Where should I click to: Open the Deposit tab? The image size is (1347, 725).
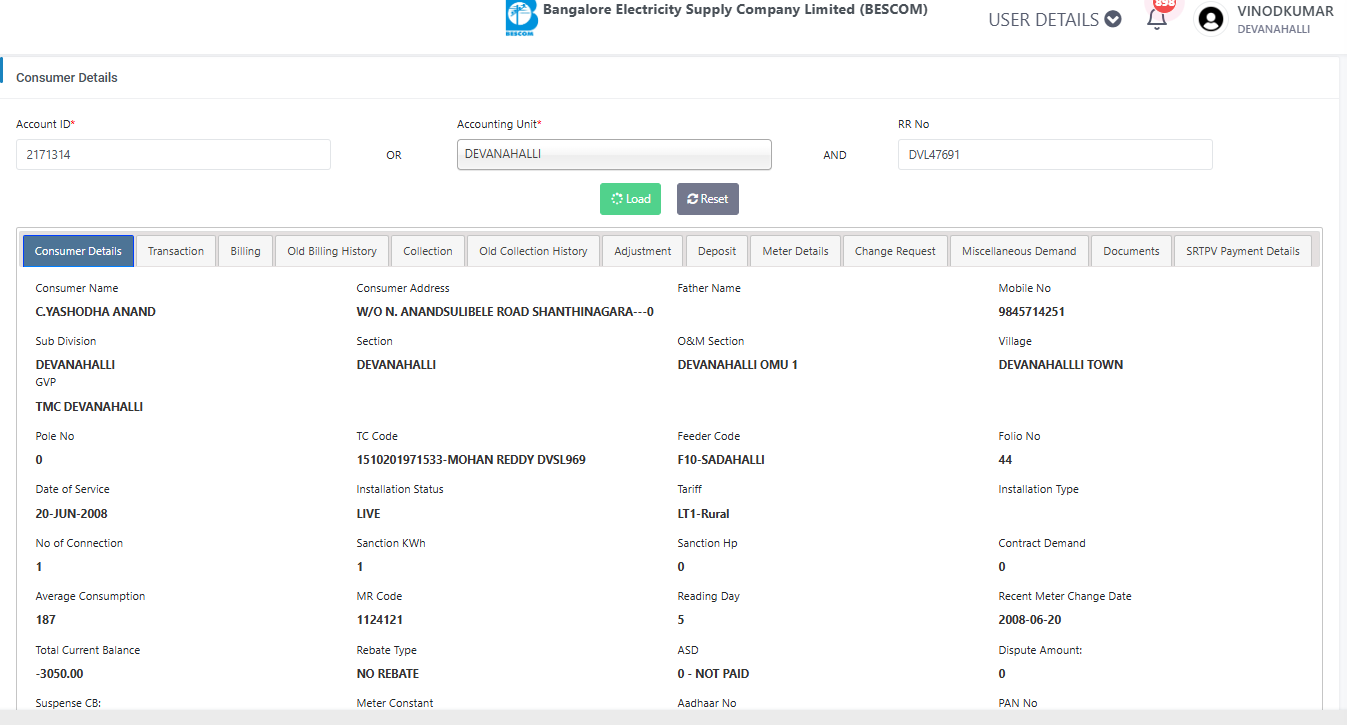[717, 251]
